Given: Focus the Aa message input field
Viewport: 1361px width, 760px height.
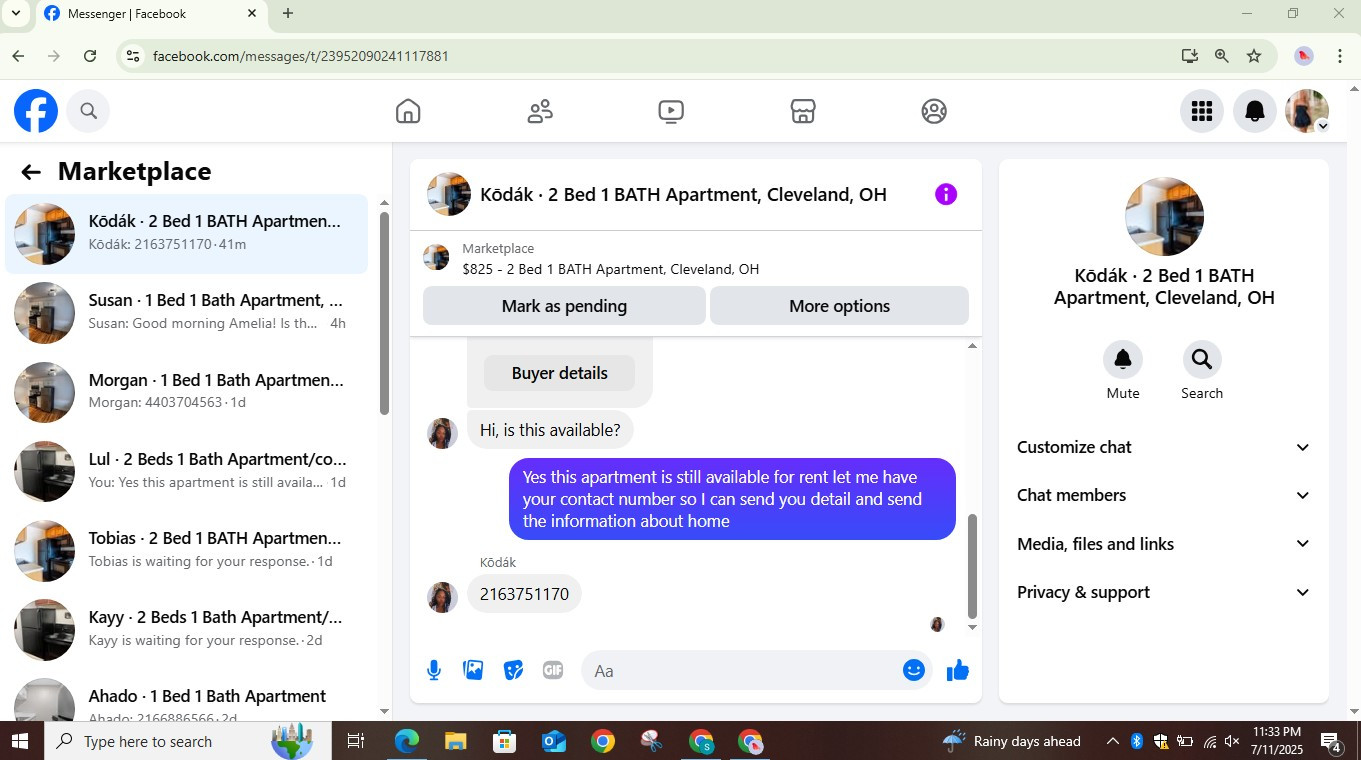Looking at the screenshot, I should [x=742, y=670].
